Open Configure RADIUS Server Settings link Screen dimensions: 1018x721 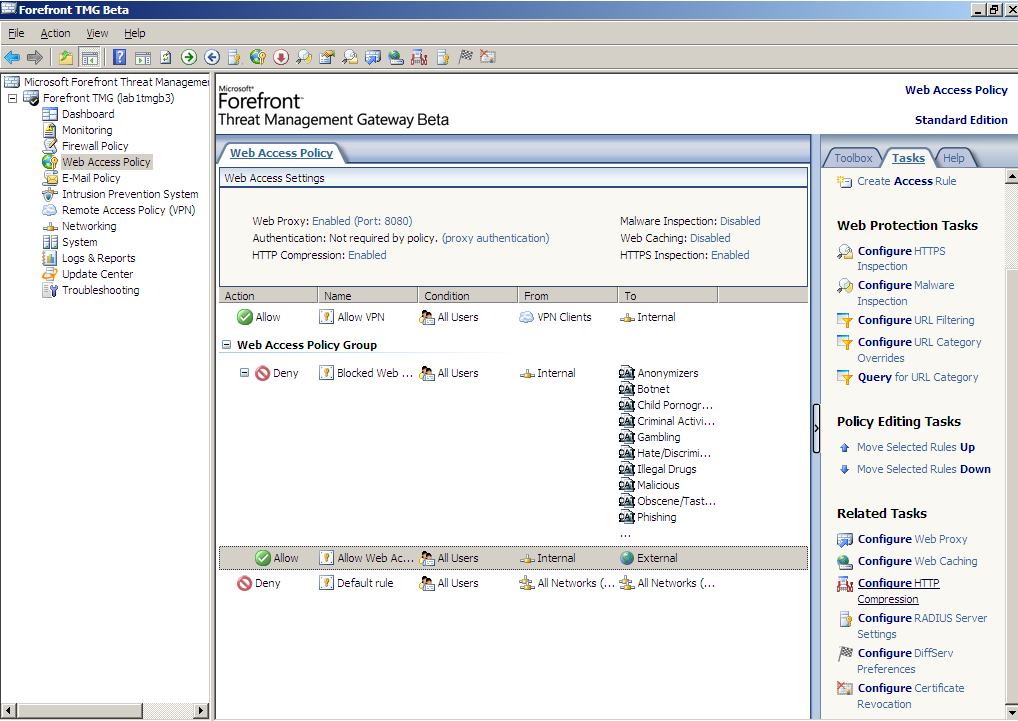[x=922, y=626]
